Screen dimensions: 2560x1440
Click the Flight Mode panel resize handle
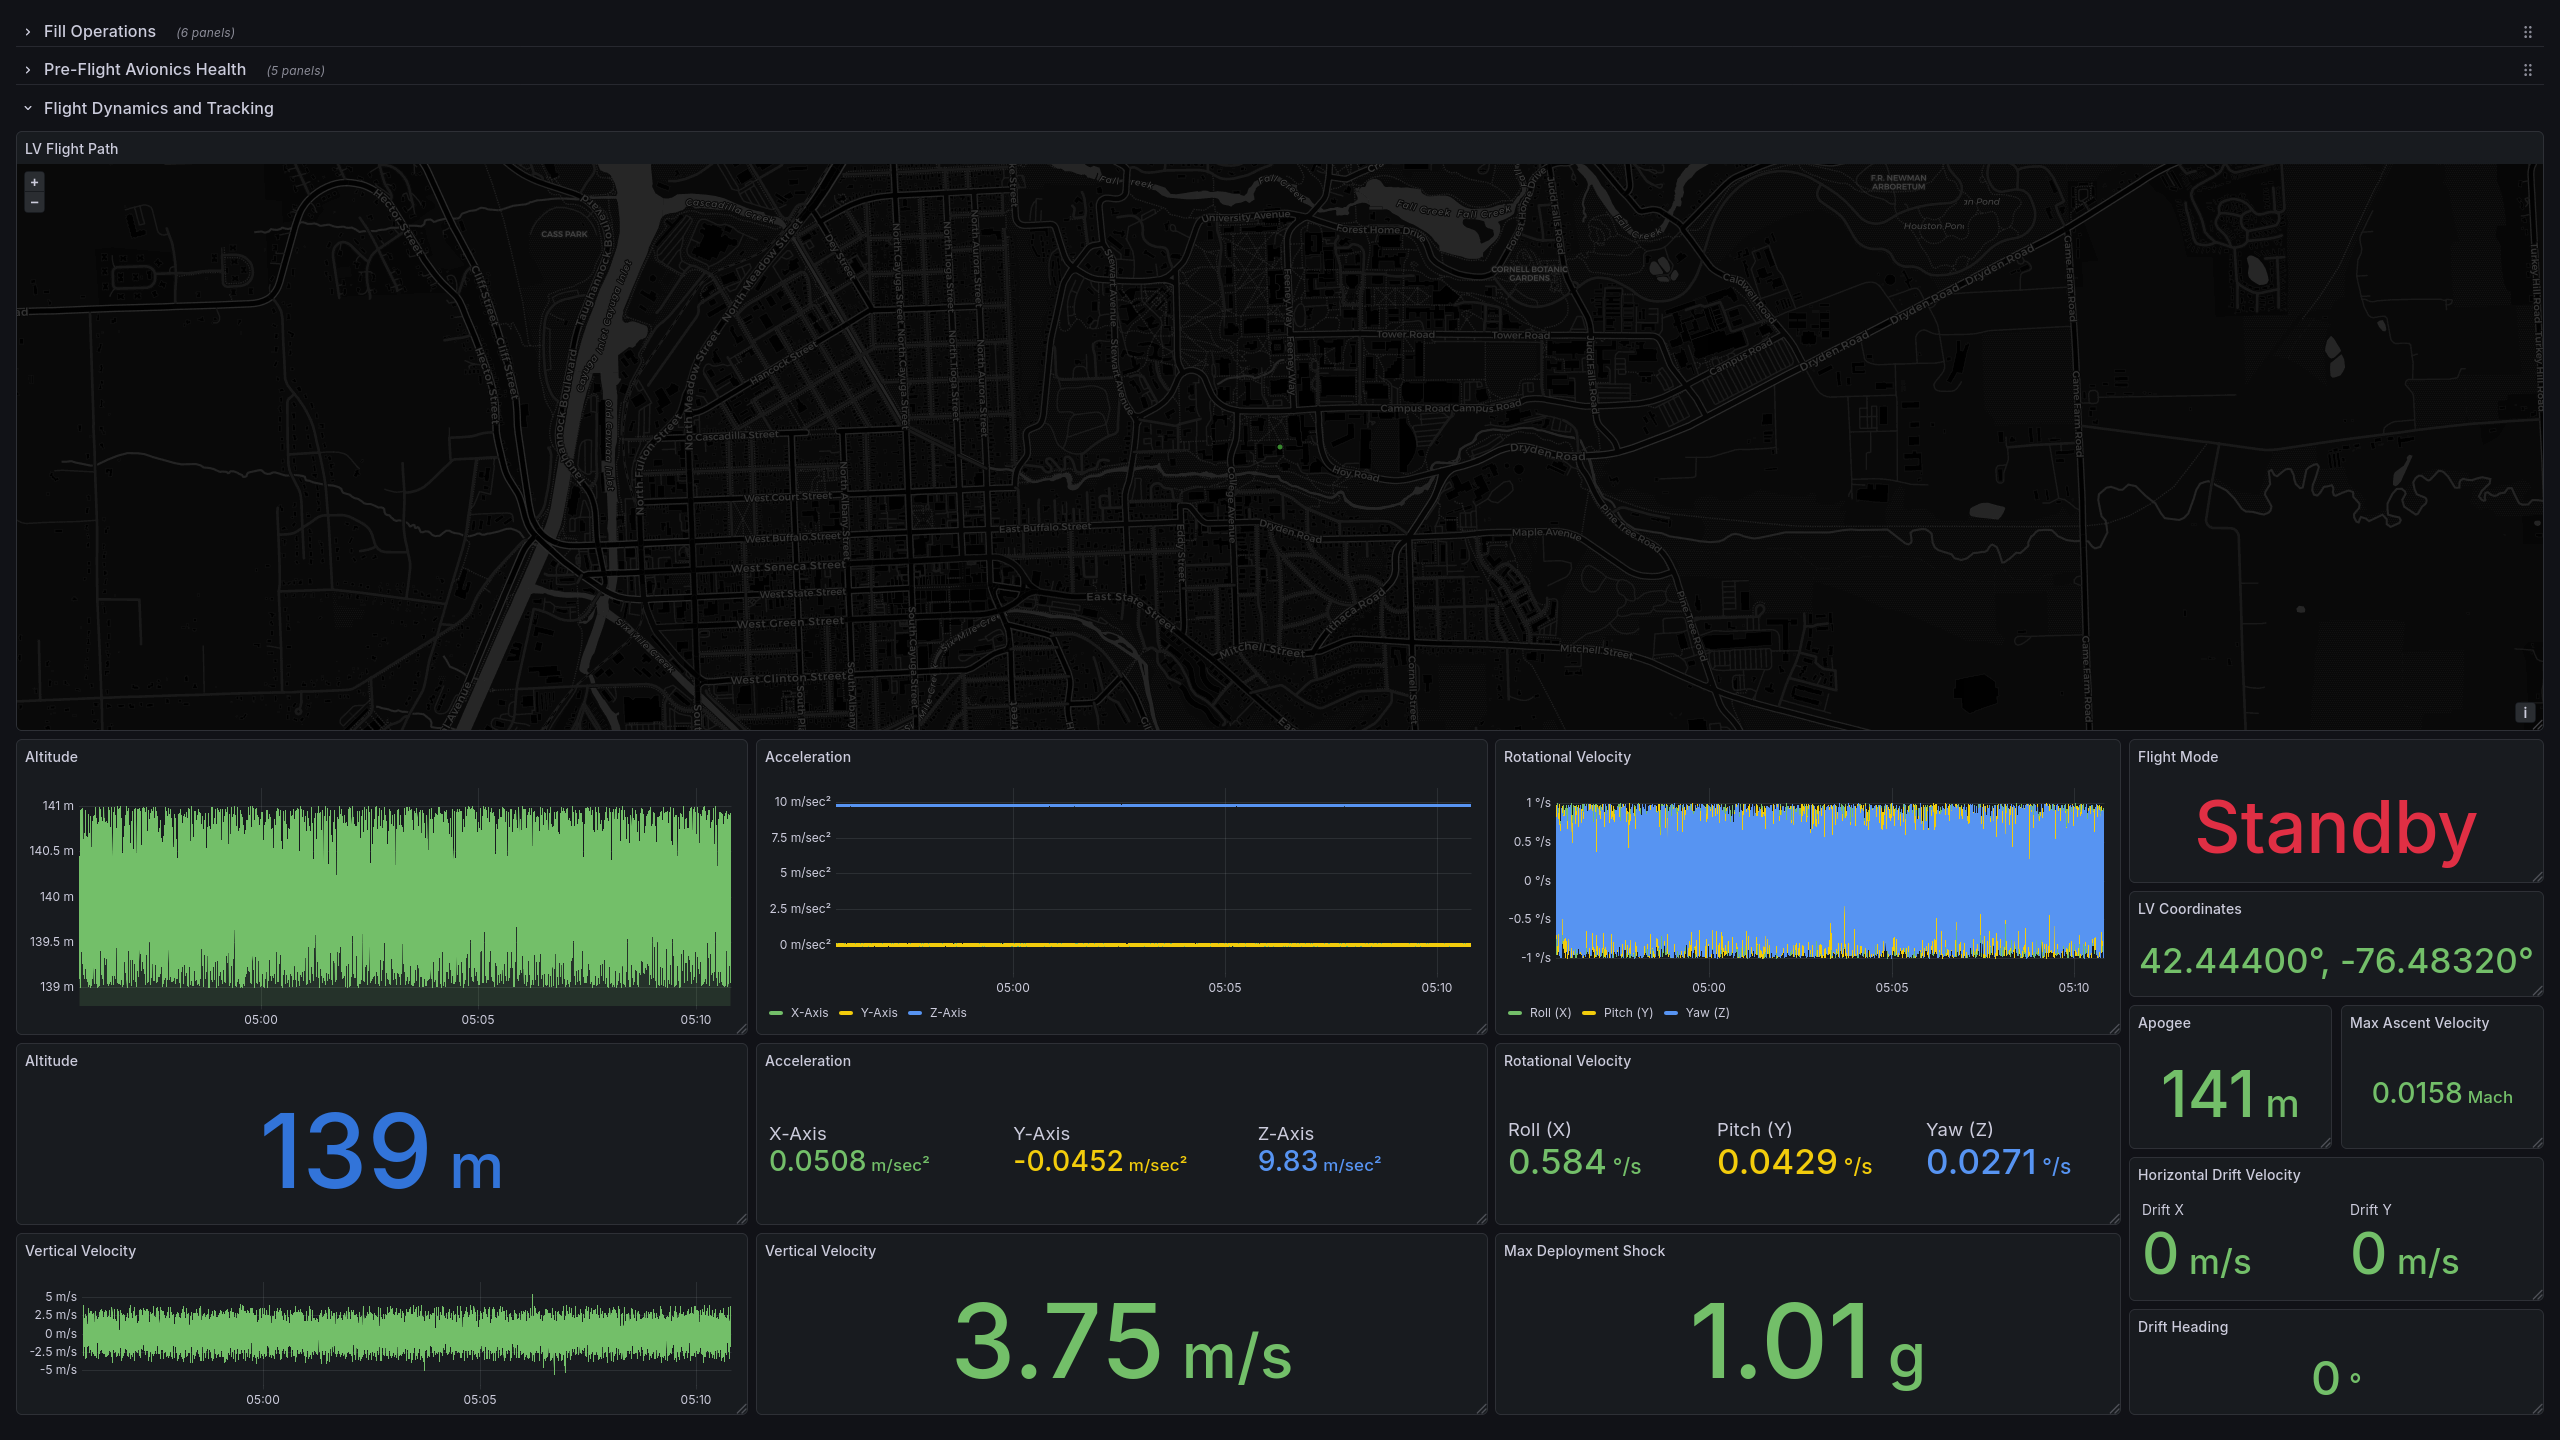point(2538,877)
